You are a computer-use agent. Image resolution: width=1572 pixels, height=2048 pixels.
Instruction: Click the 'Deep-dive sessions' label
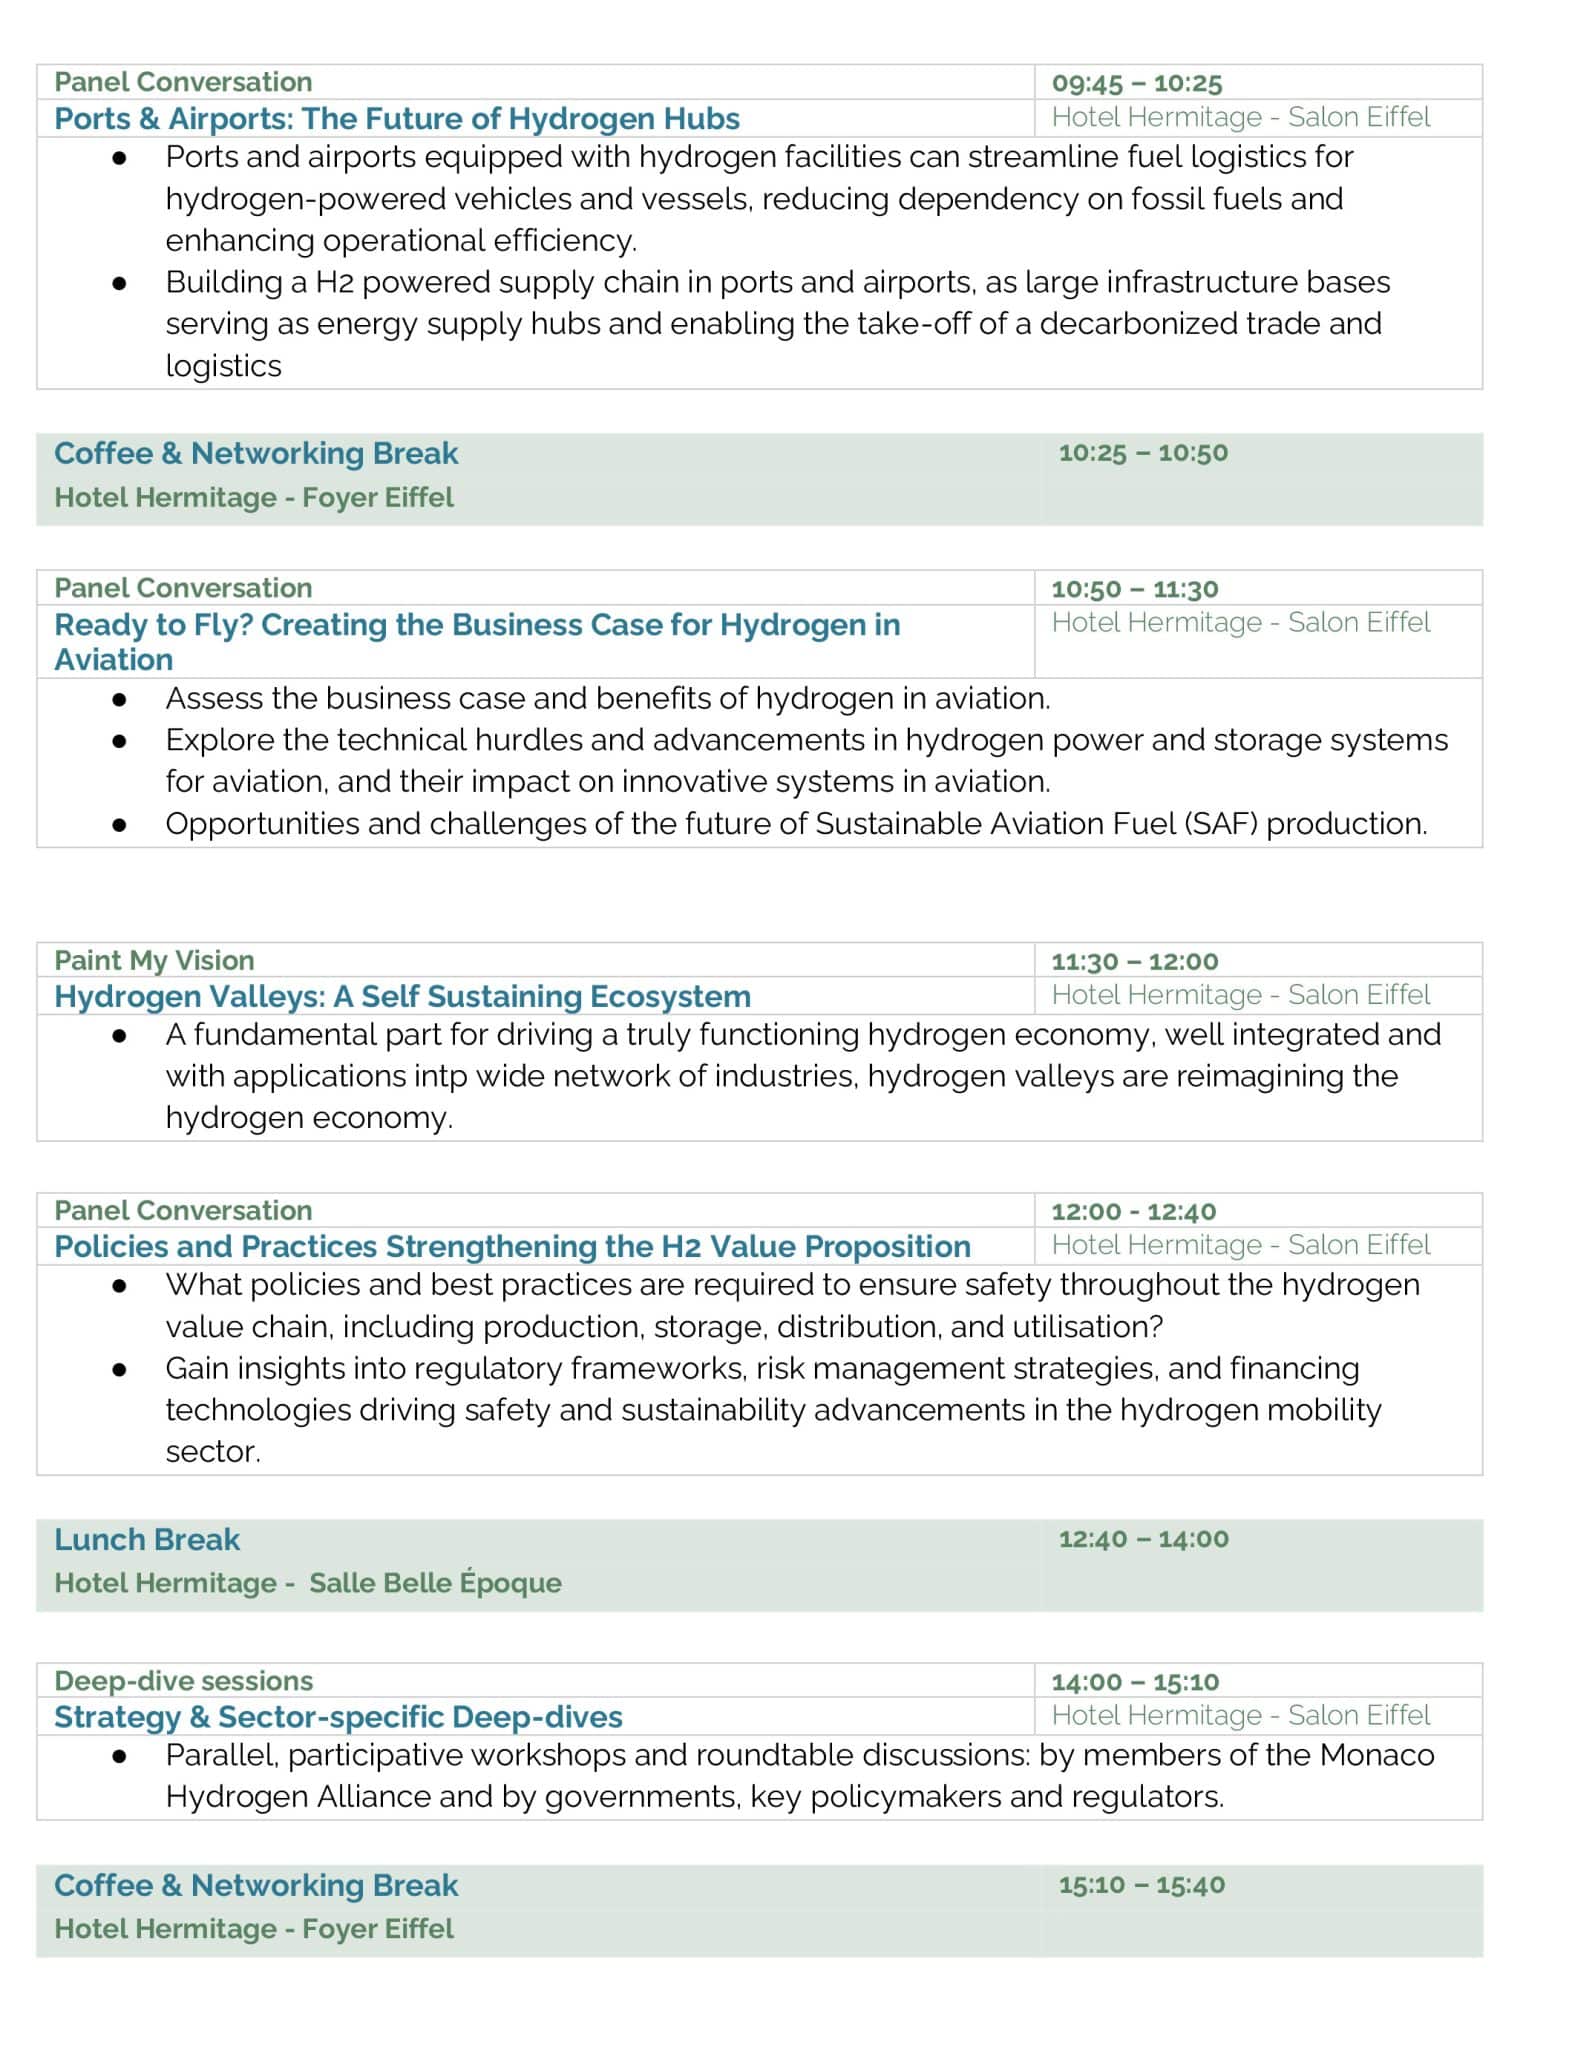click(183, 1680)
